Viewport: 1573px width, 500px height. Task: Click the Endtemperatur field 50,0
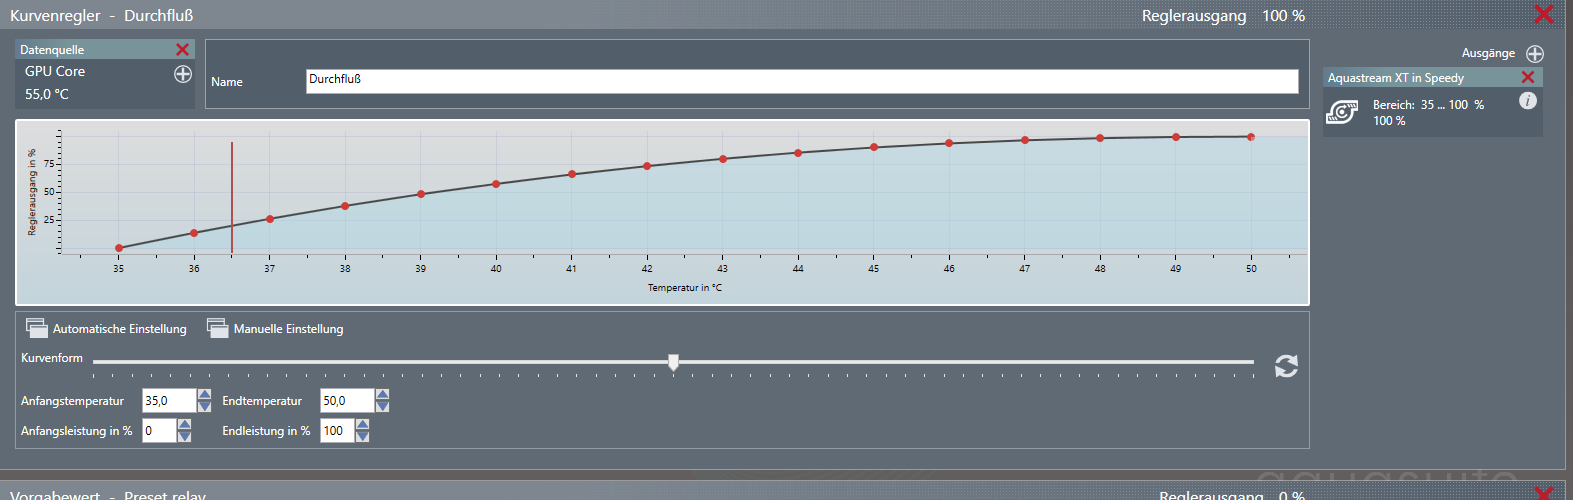[347, 400]
